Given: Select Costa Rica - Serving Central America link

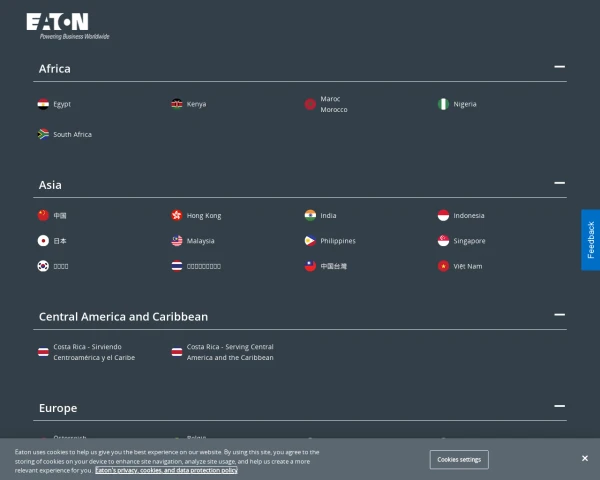Looking at the screenshot, I should pyautogui.click(x=229, y=352).
